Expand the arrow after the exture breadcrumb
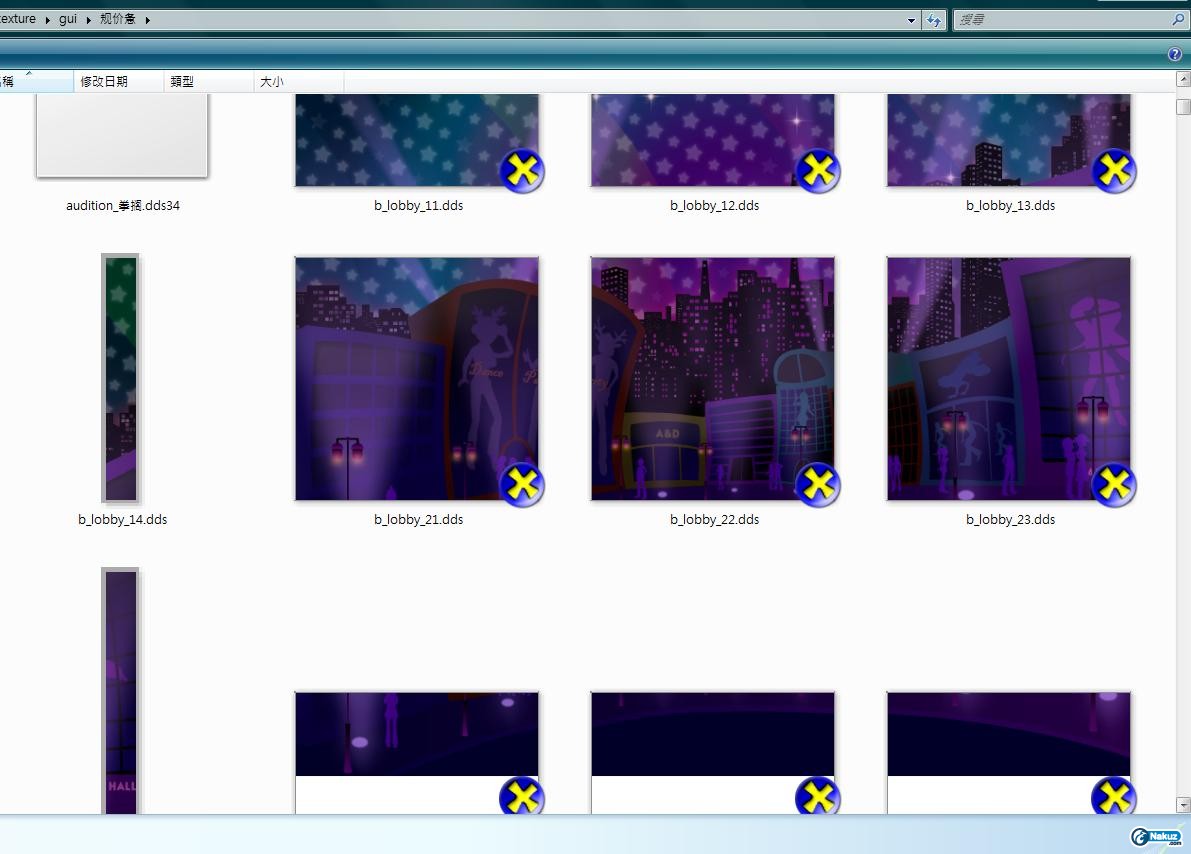This screenshot has width=1191, height=854. (x=47, y=19)
